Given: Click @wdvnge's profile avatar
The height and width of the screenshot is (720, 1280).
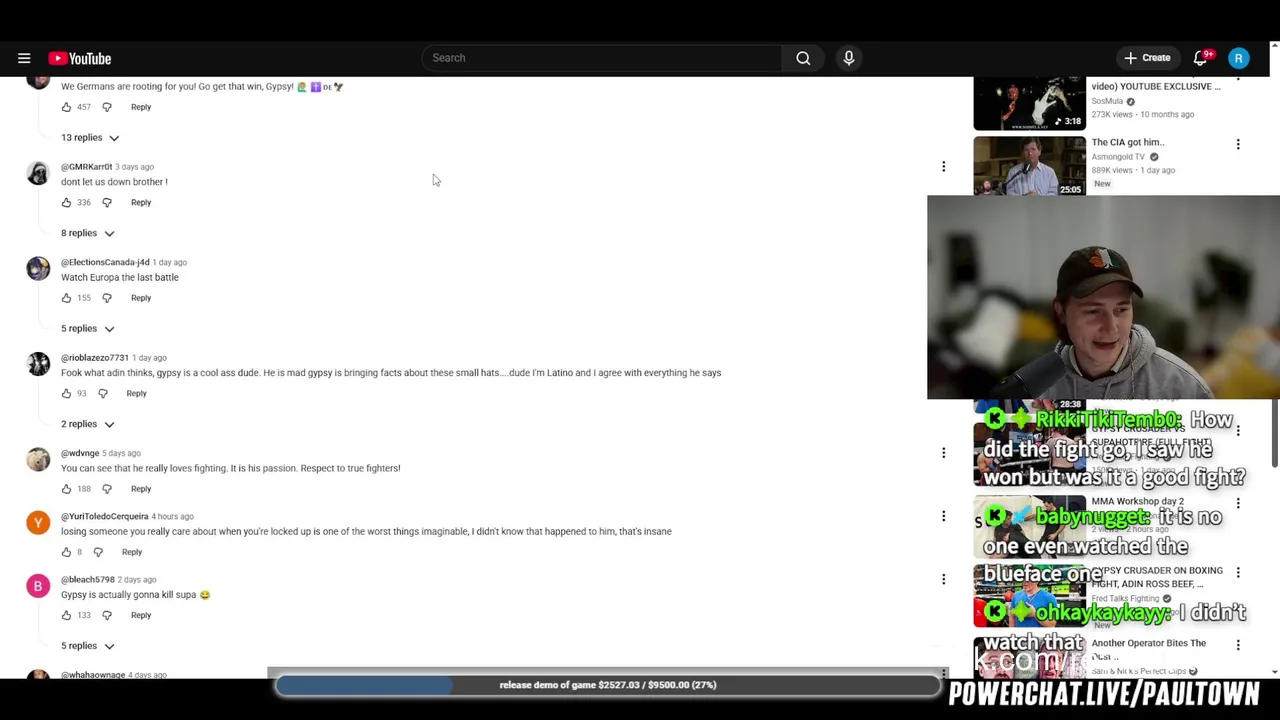Looking at the screenshot, I should pos(38,460).
